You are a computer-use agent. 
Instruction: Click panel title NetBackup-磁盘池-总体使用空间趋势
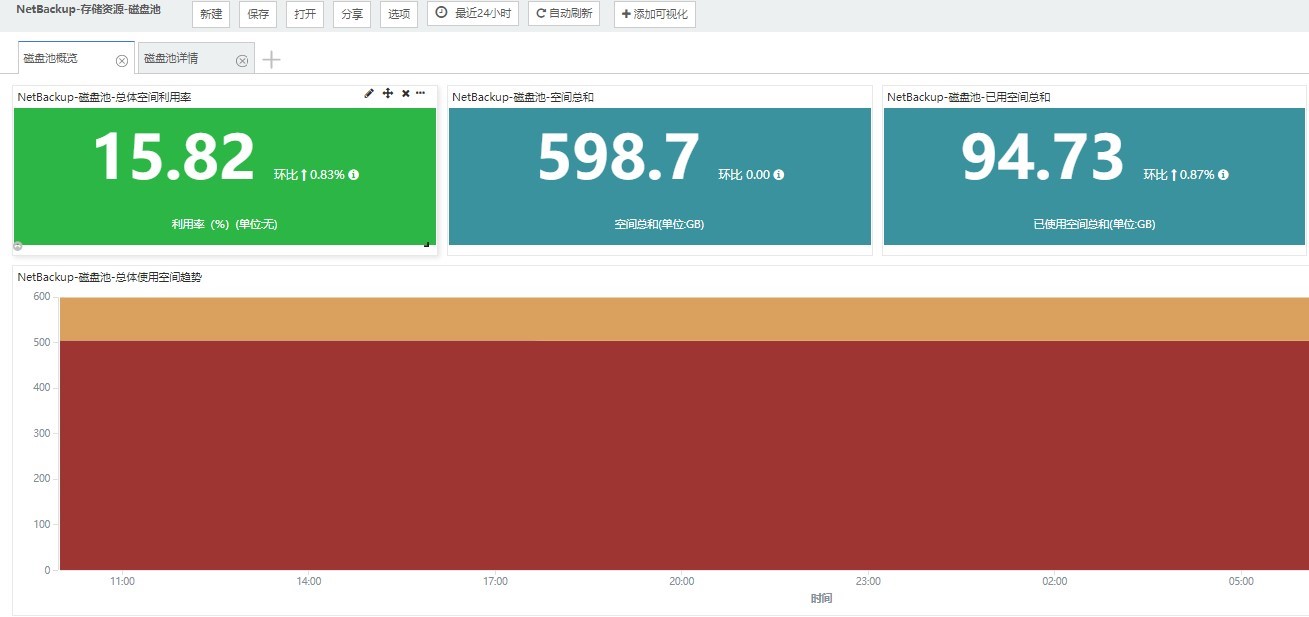coord(110,277)
